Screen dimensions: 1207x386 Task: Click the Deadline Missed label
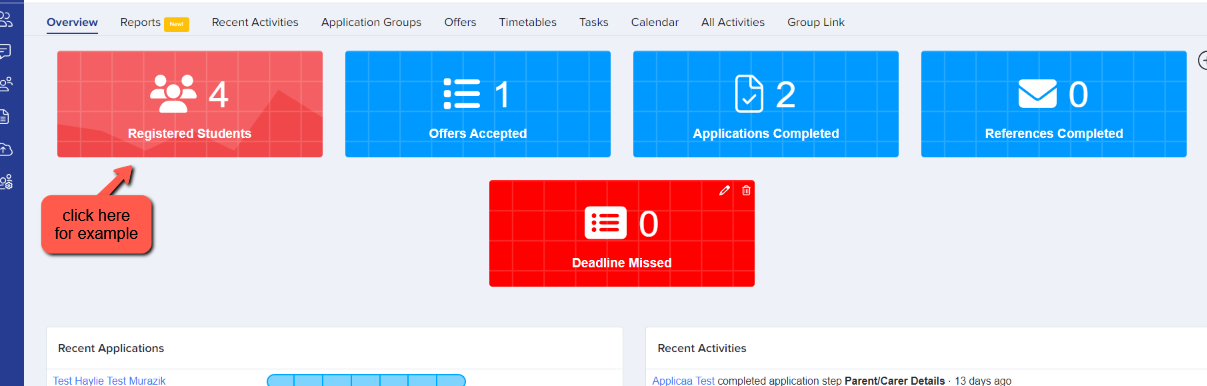point(622,263)
